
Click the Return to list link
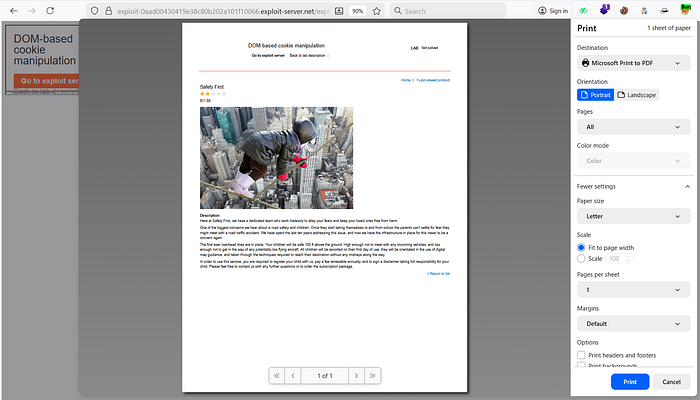(438, 273)
